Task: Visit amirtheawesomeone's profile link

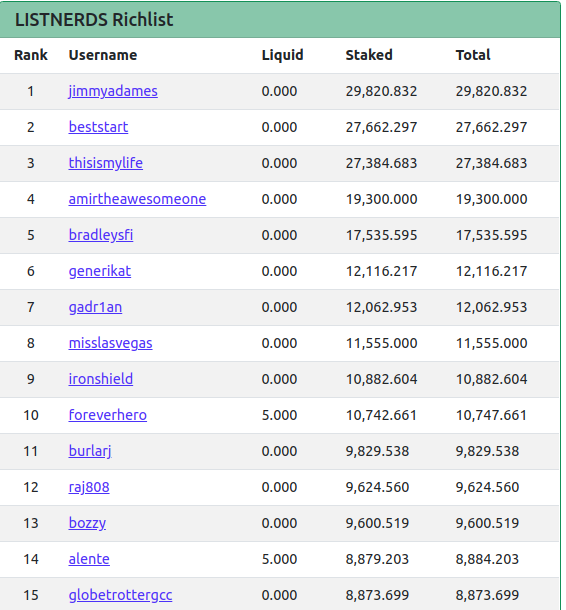Action: click(x=137, y=199)
